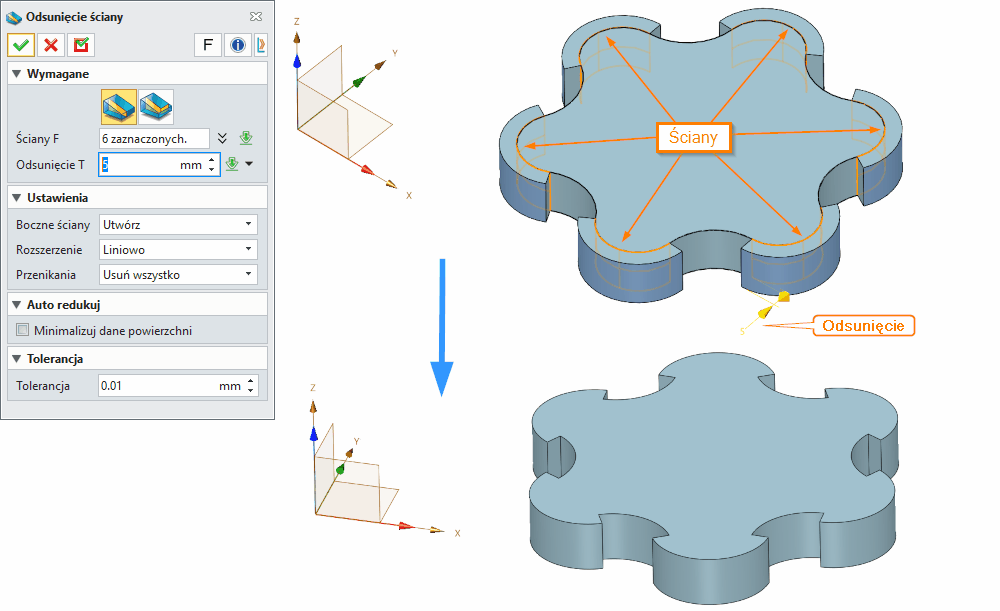Image resolution: width=1000 pixels, height=611 pixels.
Task: Open the F entity filter picker
Action: pyautogui.click(x=207, y=45)
